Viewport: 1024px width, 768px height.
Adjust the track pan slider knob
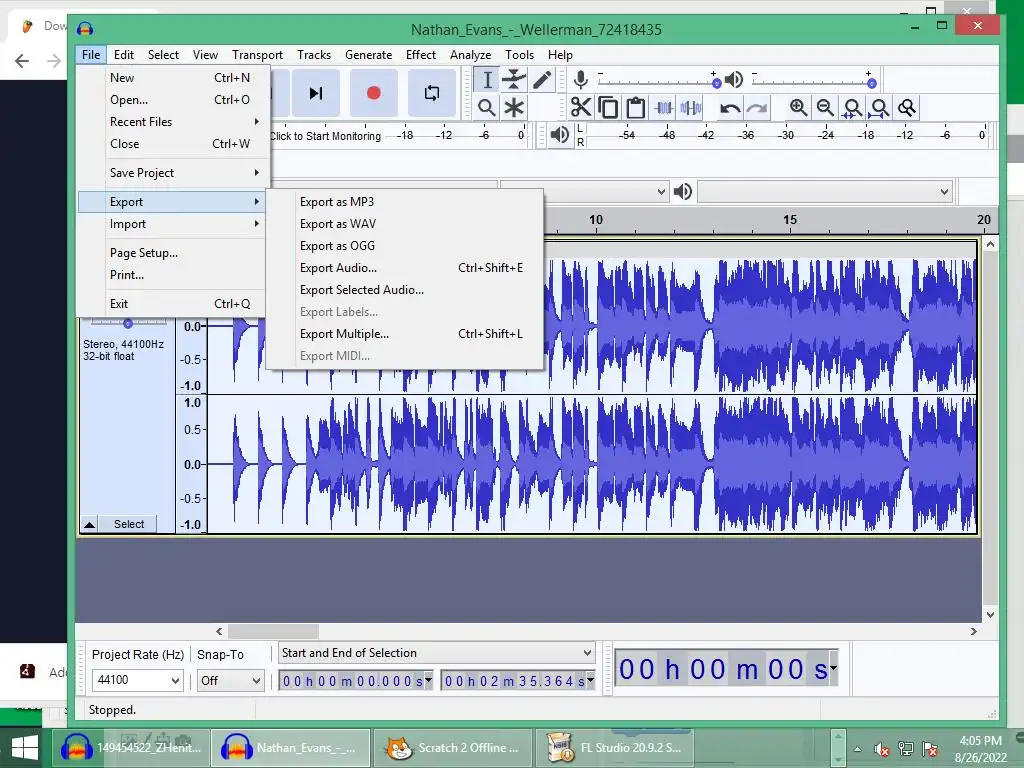[x=128, y=323]
